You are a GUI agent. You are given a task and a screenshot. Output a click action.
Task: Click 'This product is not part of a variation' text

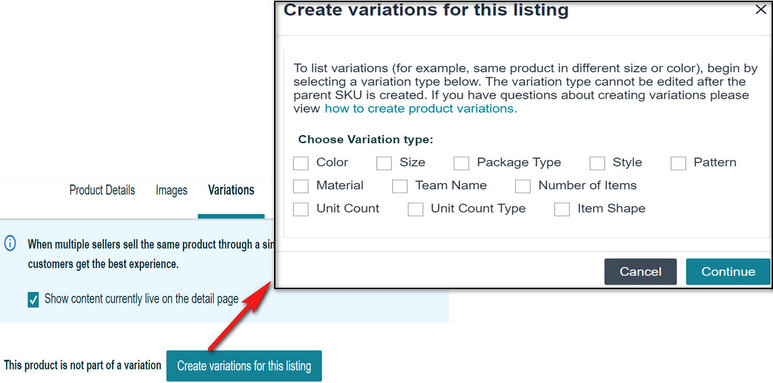[x=83, y=365]
